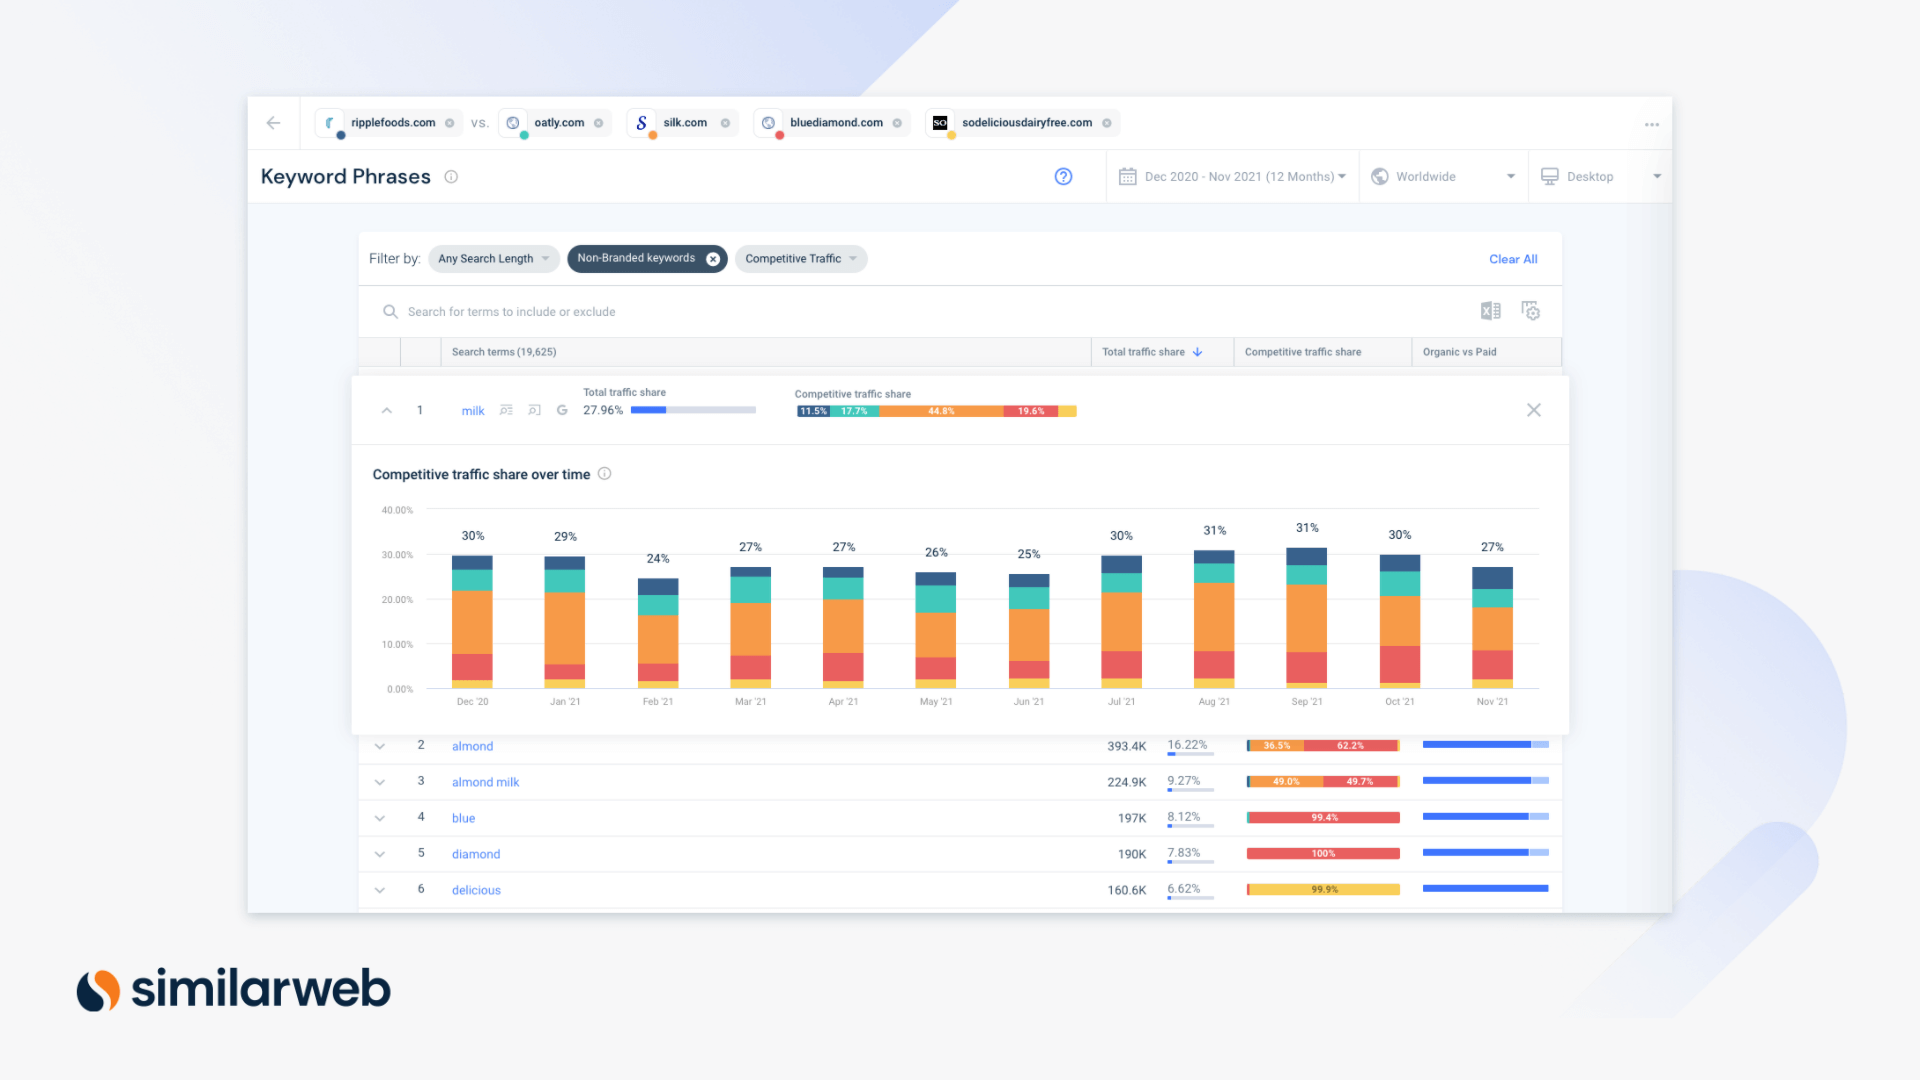
Task: Open column settings icon
Action: 1530,311
